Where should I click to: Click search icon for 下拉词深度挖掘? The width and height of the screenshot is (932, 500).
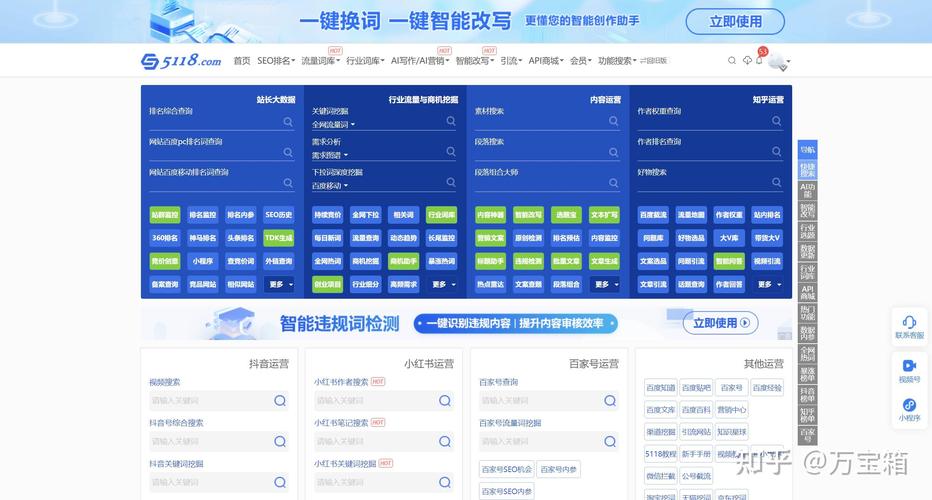(451, 182)
